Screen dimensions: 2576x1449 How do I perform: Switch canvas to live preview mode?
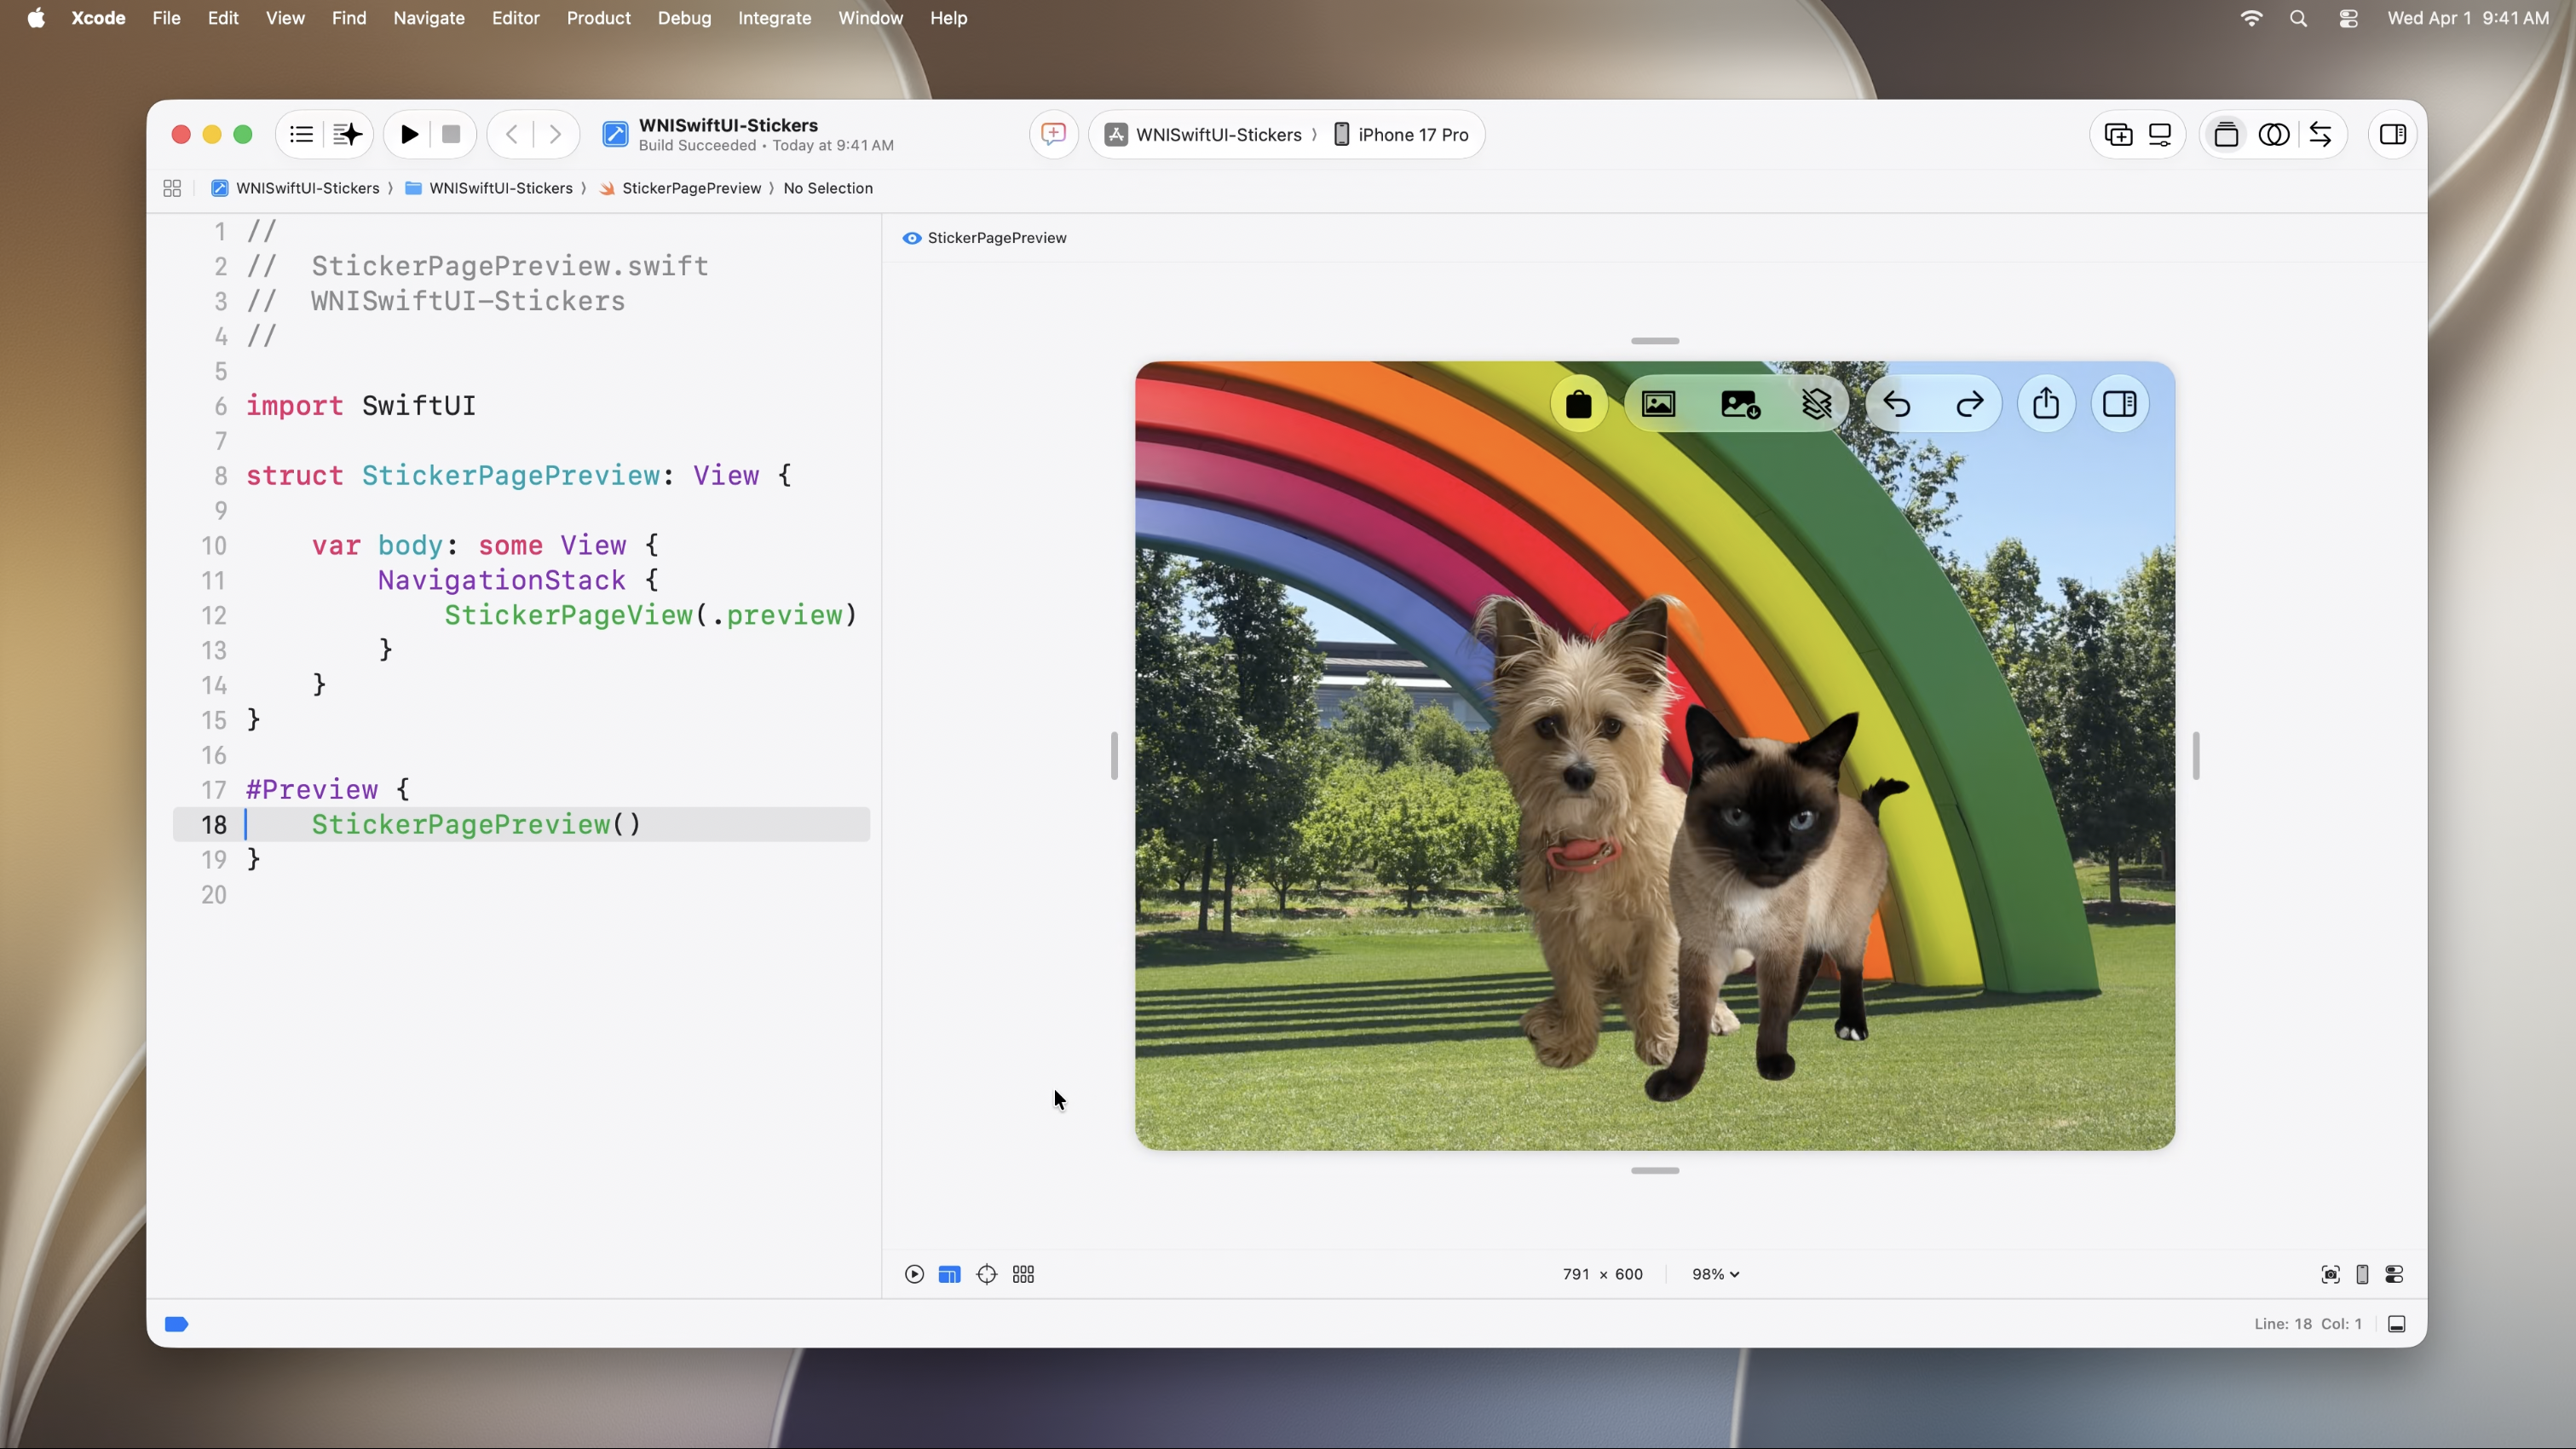(x=914, y=1274)
